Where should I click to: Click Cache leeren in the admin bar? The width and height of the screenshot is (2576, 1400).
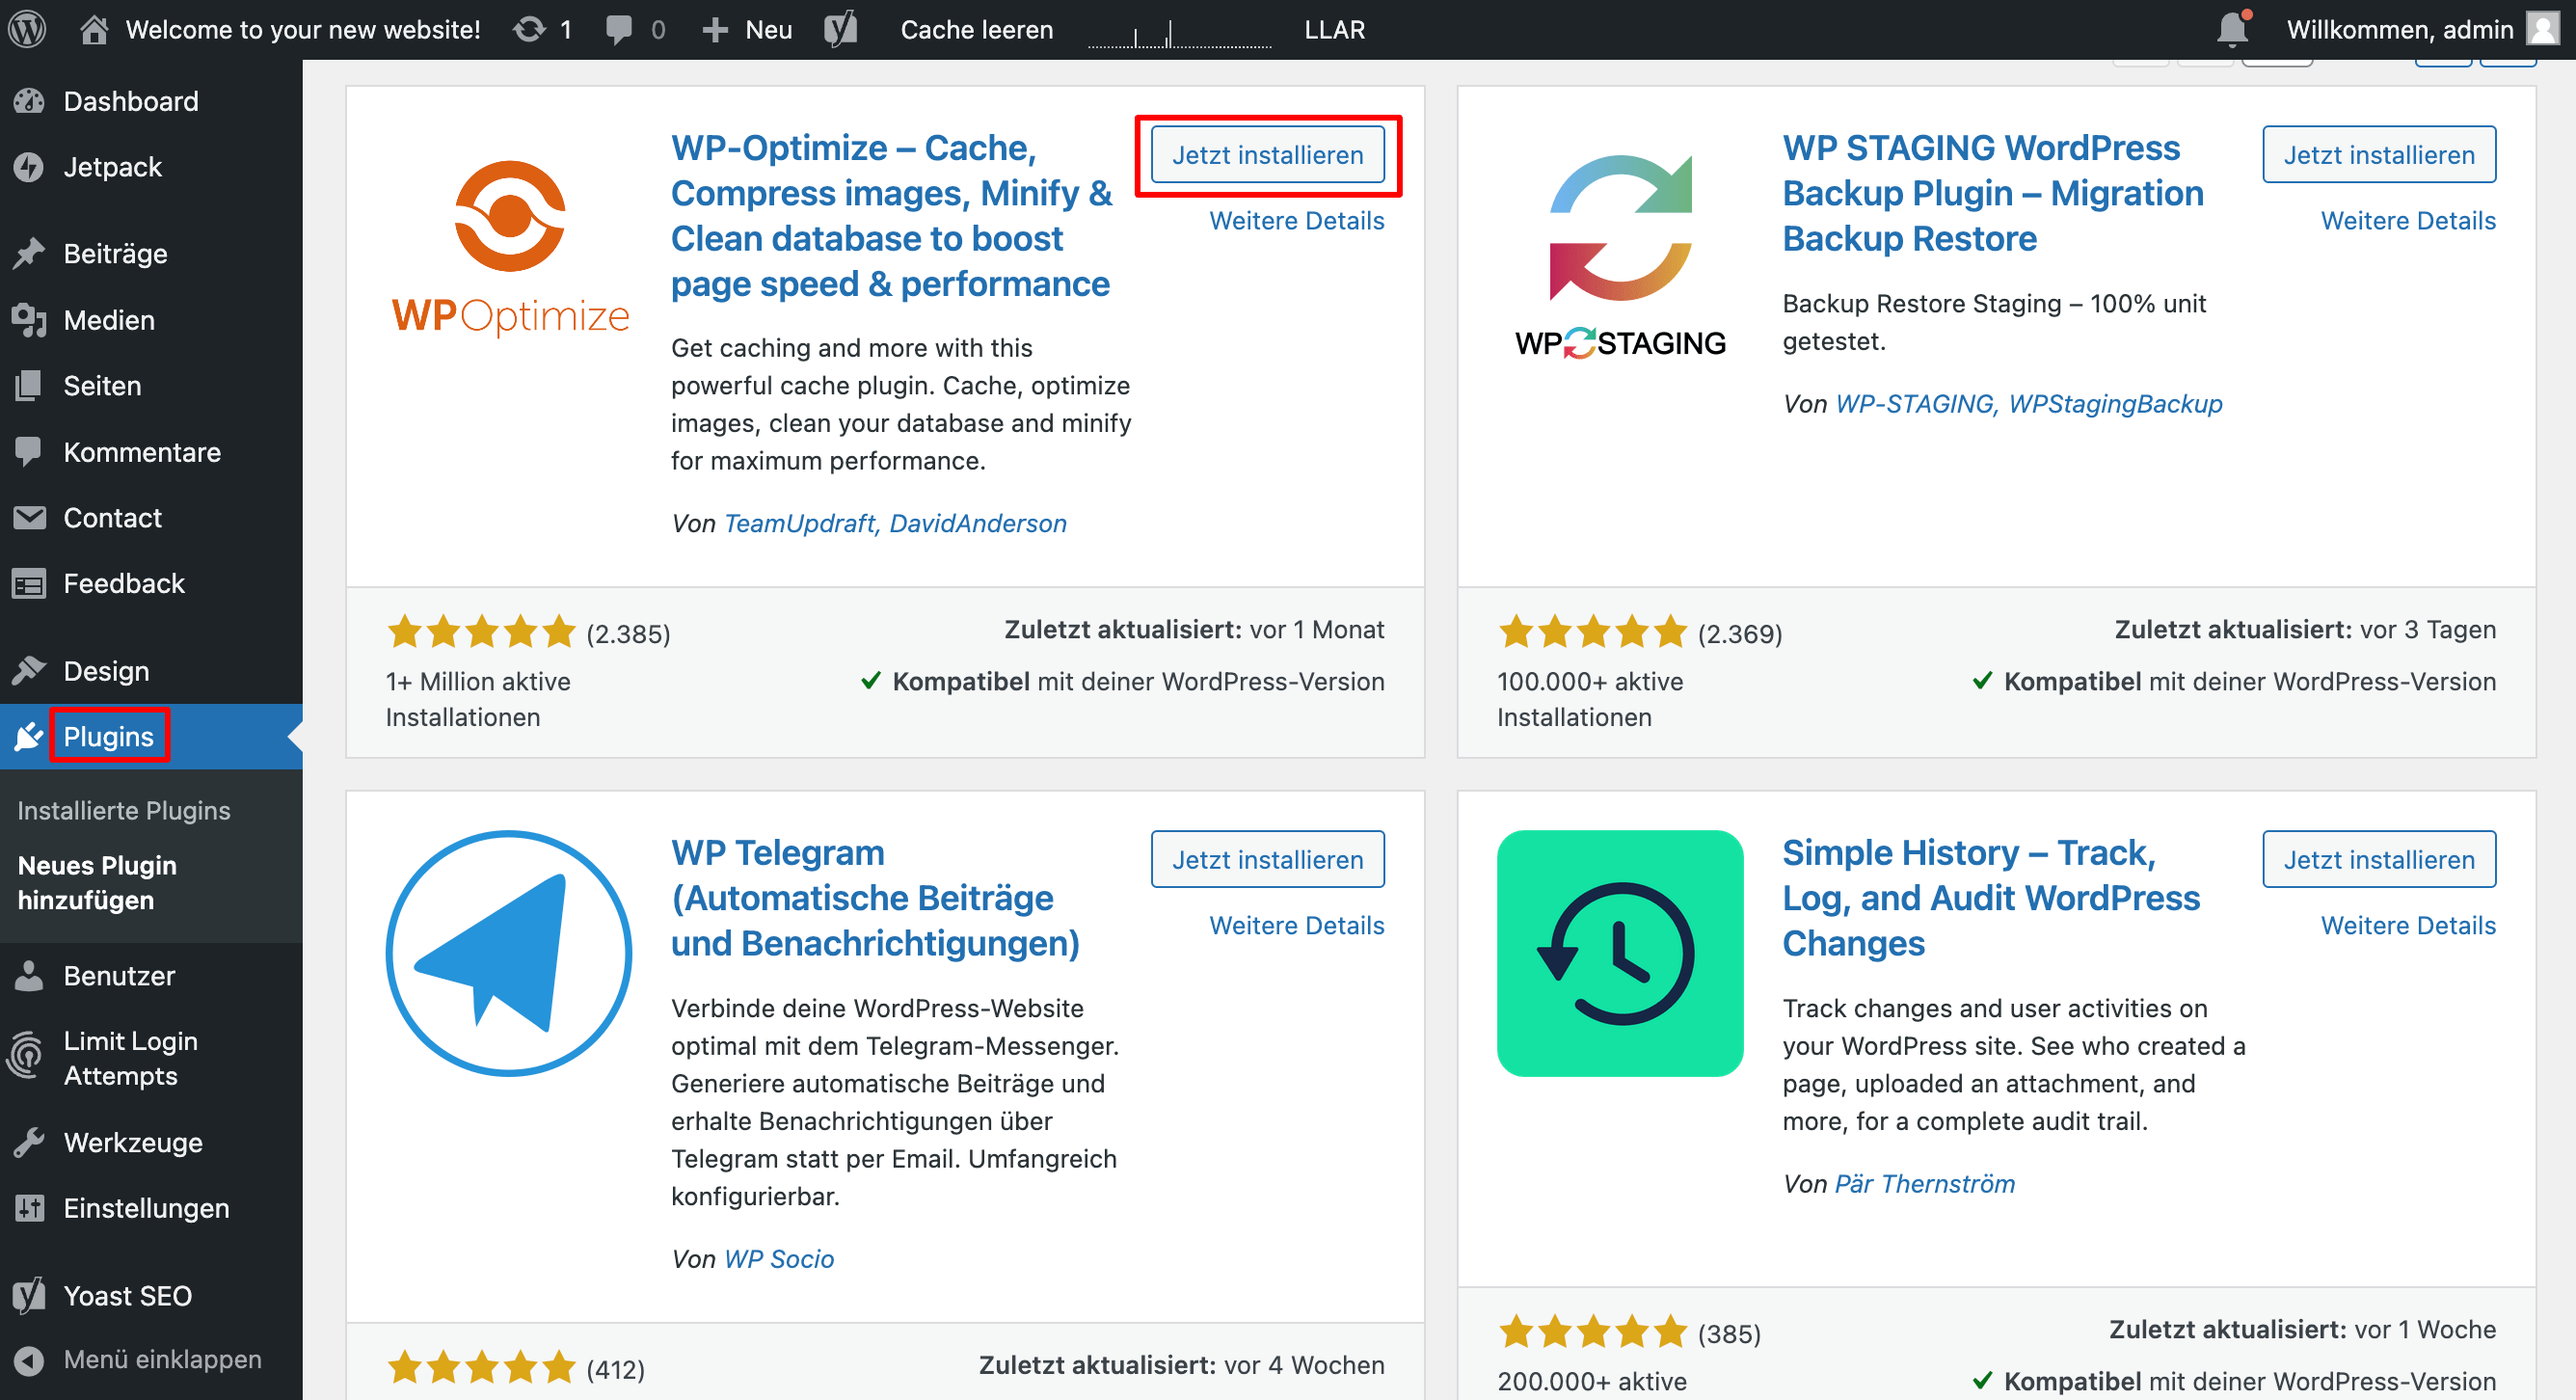pyautogui.click(x=977, y=28)
